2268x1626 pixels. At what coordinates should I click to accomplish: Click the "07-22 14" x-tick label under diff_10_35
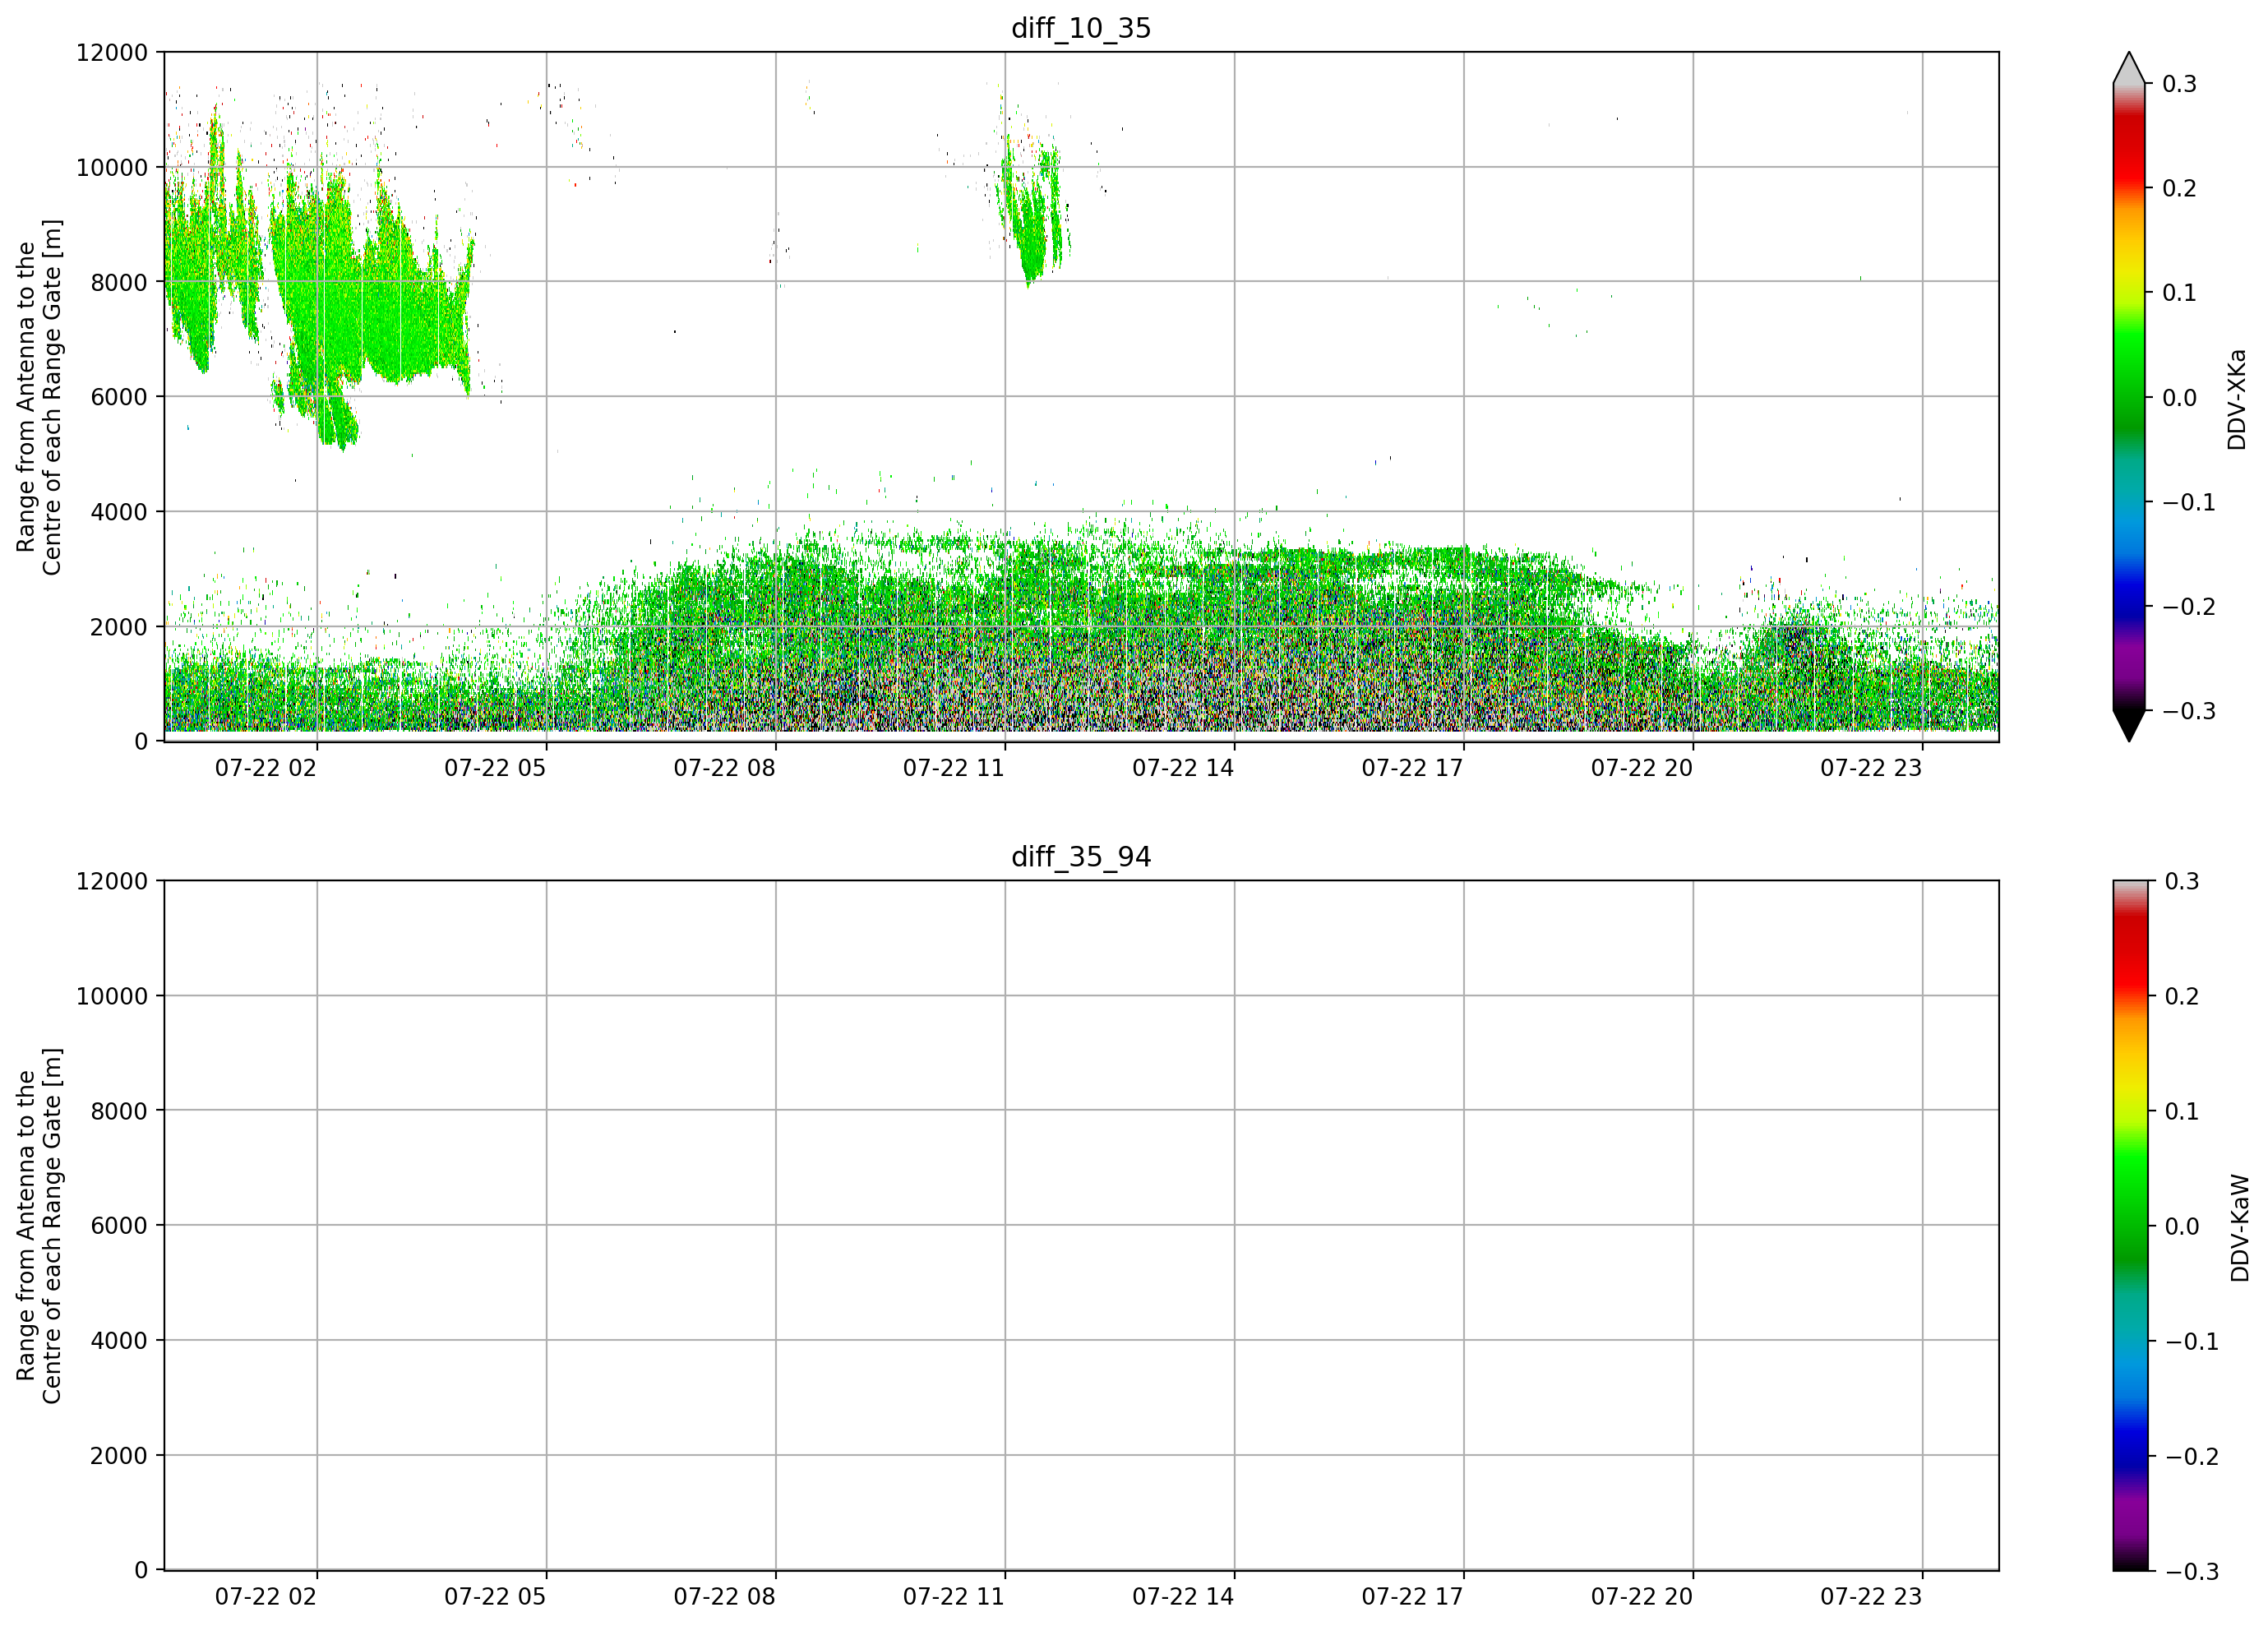1183,768
